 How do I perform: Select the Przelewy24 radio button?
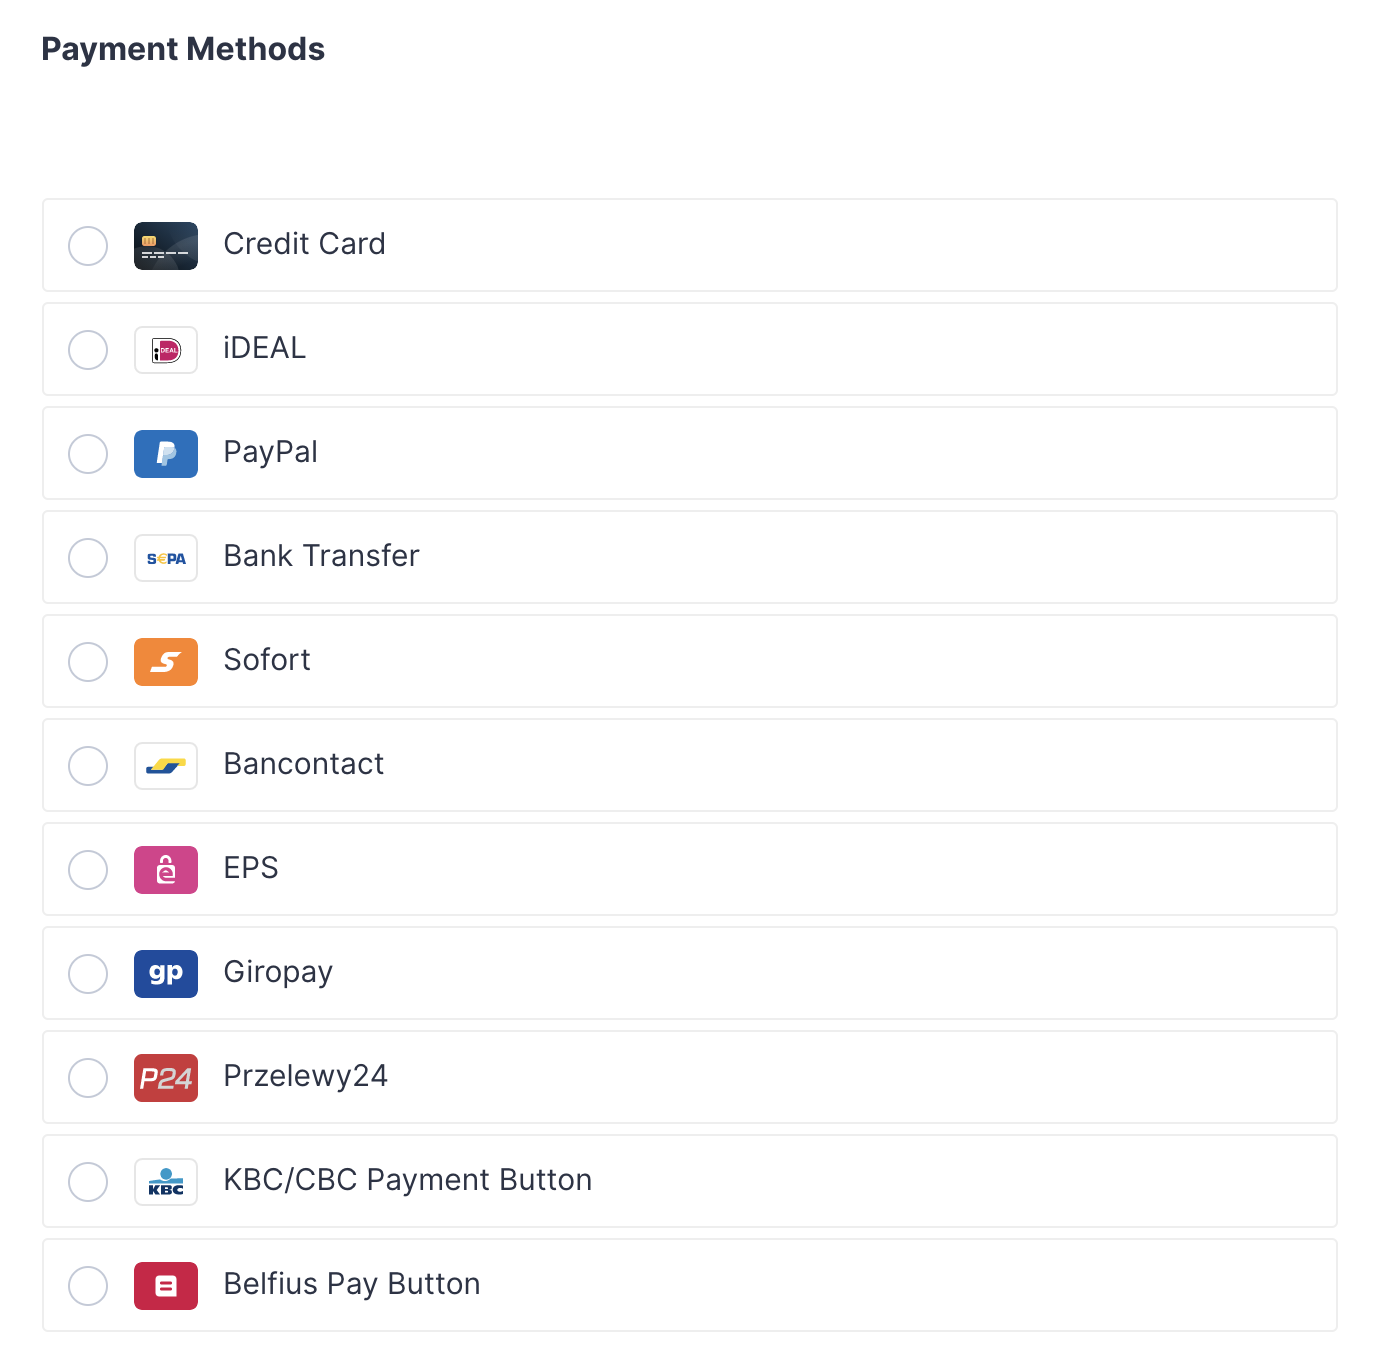[88, 1078]
